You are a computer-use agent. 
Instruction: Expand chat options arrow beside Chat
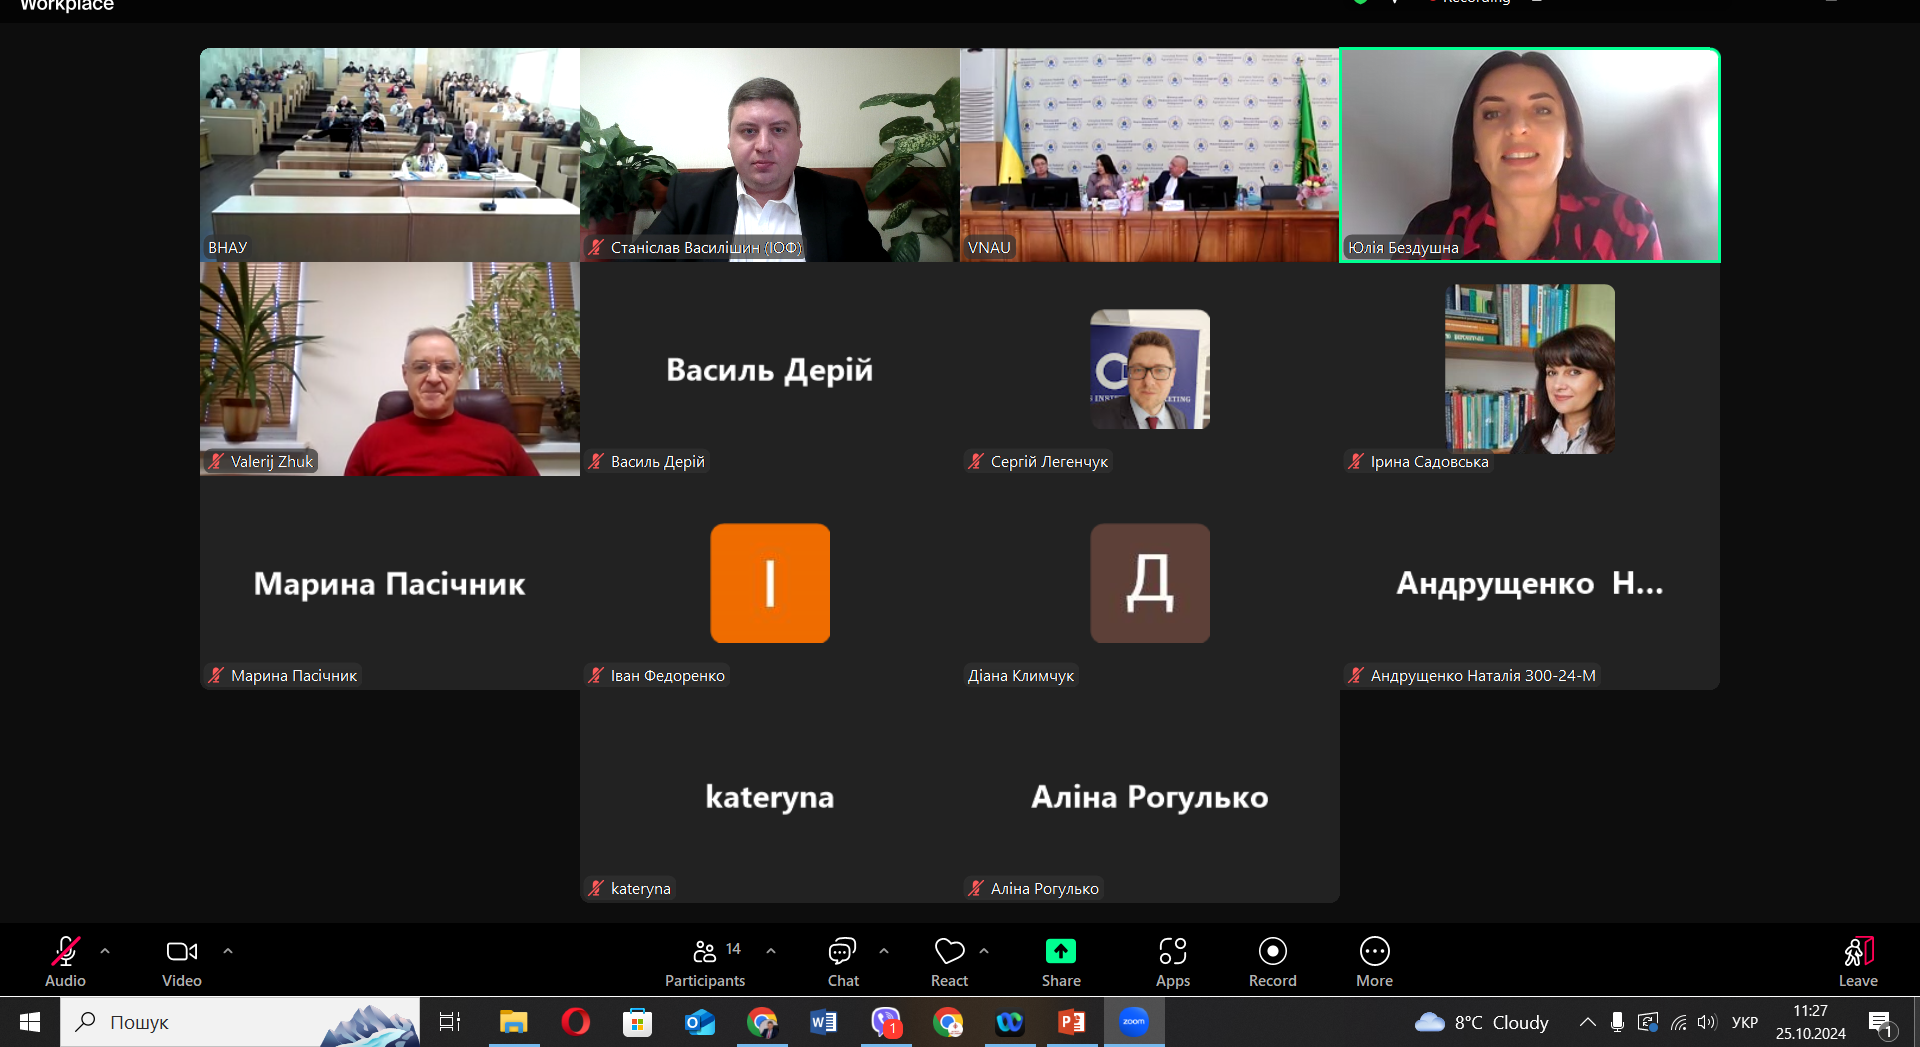pyautogui.click(x=884, y=951)
